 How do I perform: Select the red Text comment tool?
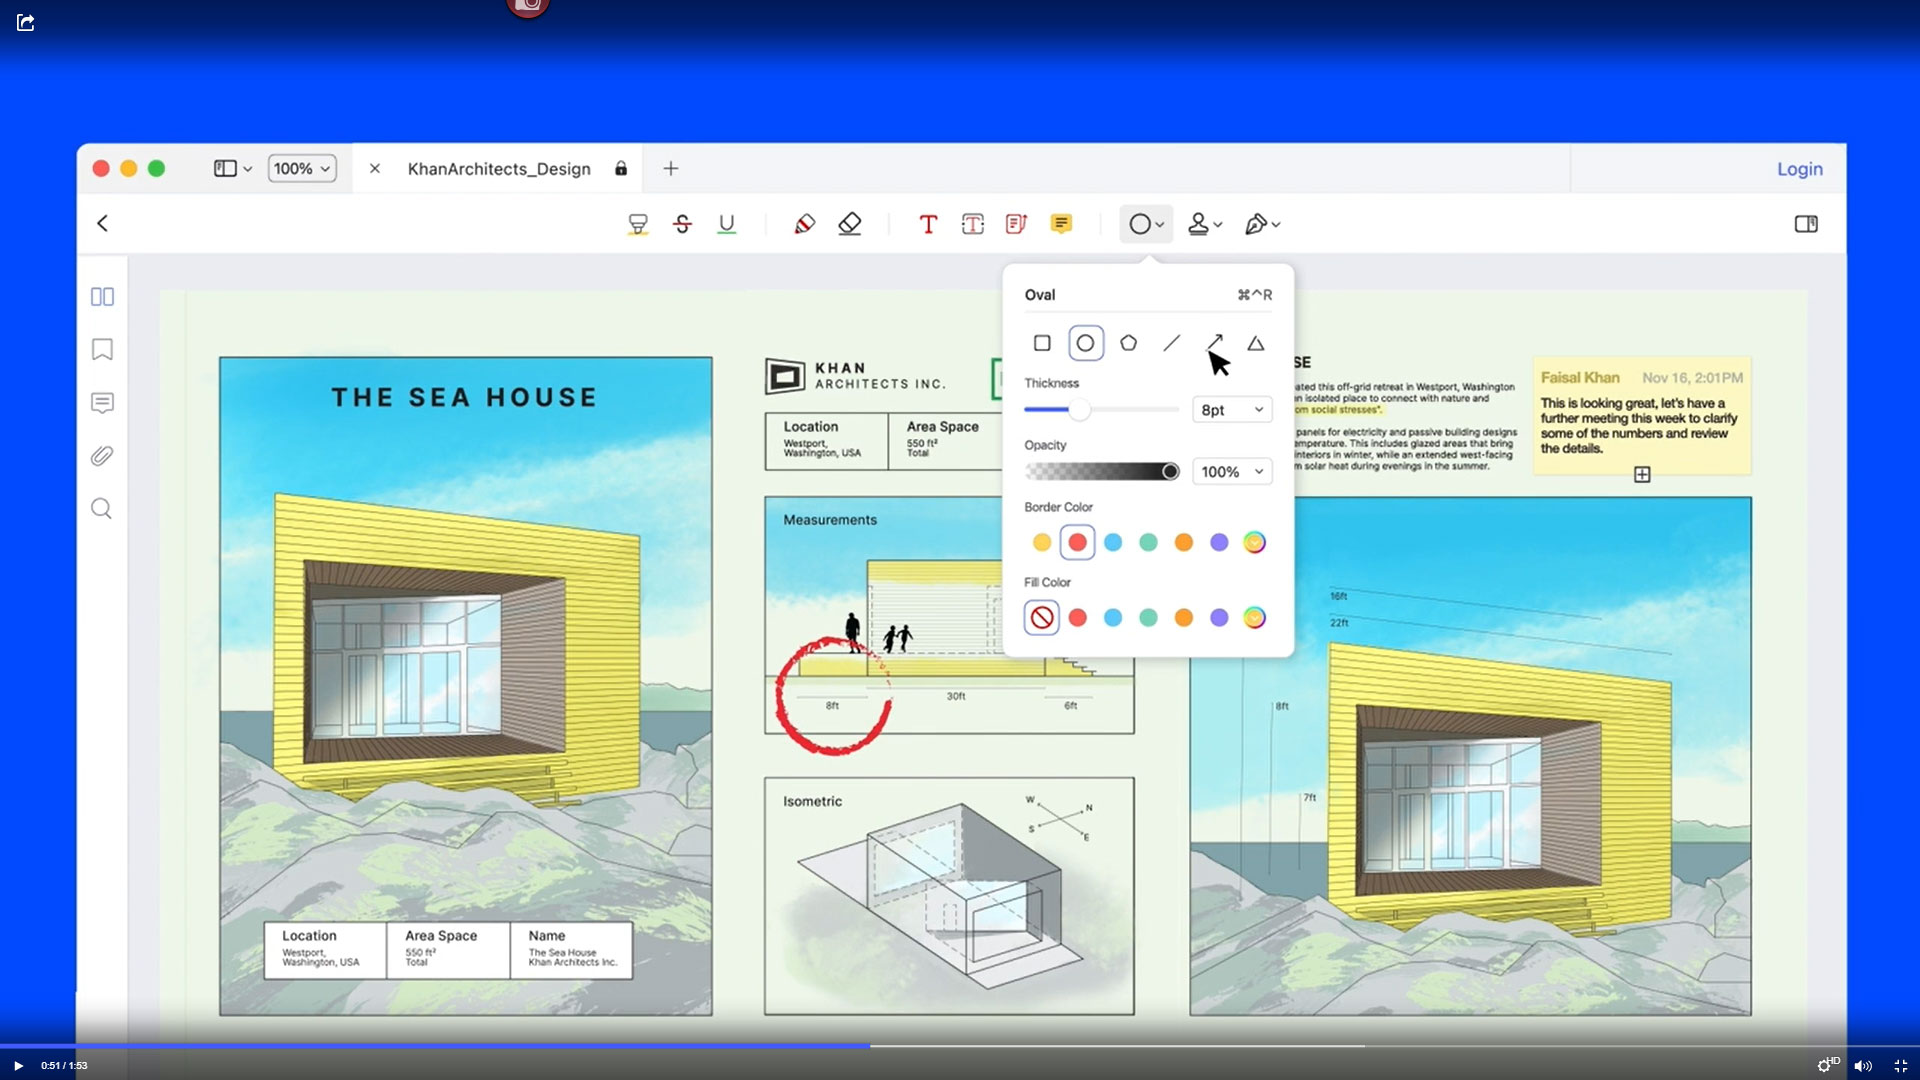pyautogui.click(x=928, y=224)
